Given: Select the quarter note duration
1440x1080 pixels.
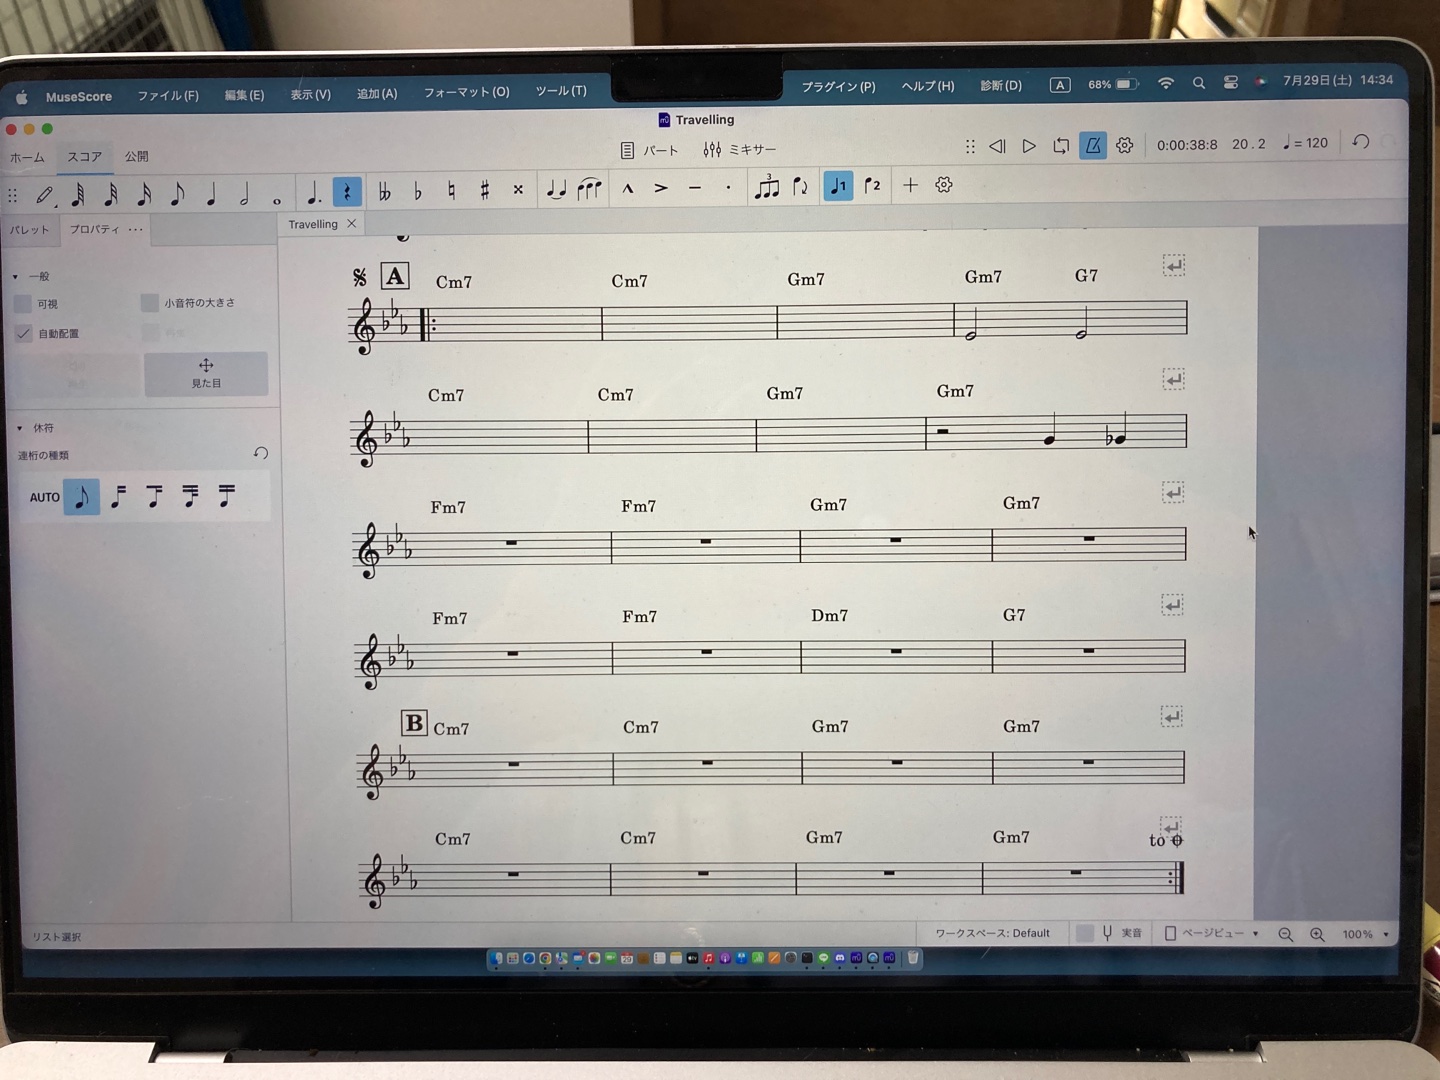Looking at the screenshot, I should click(x=211, y=194).
